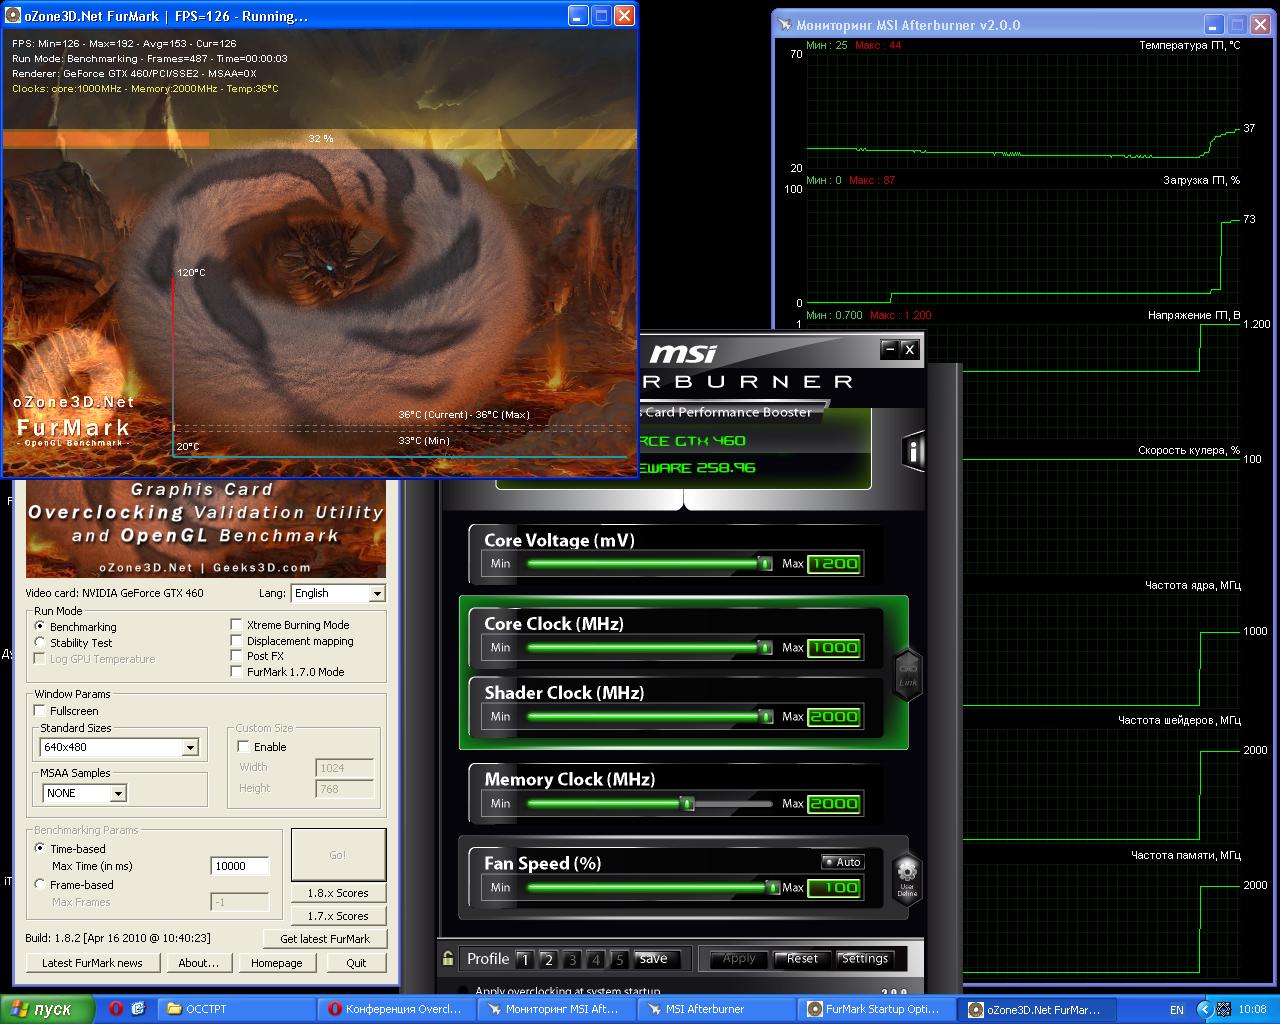
Task: Select Afterburner profile slot 4
Action: coord(596,959)
